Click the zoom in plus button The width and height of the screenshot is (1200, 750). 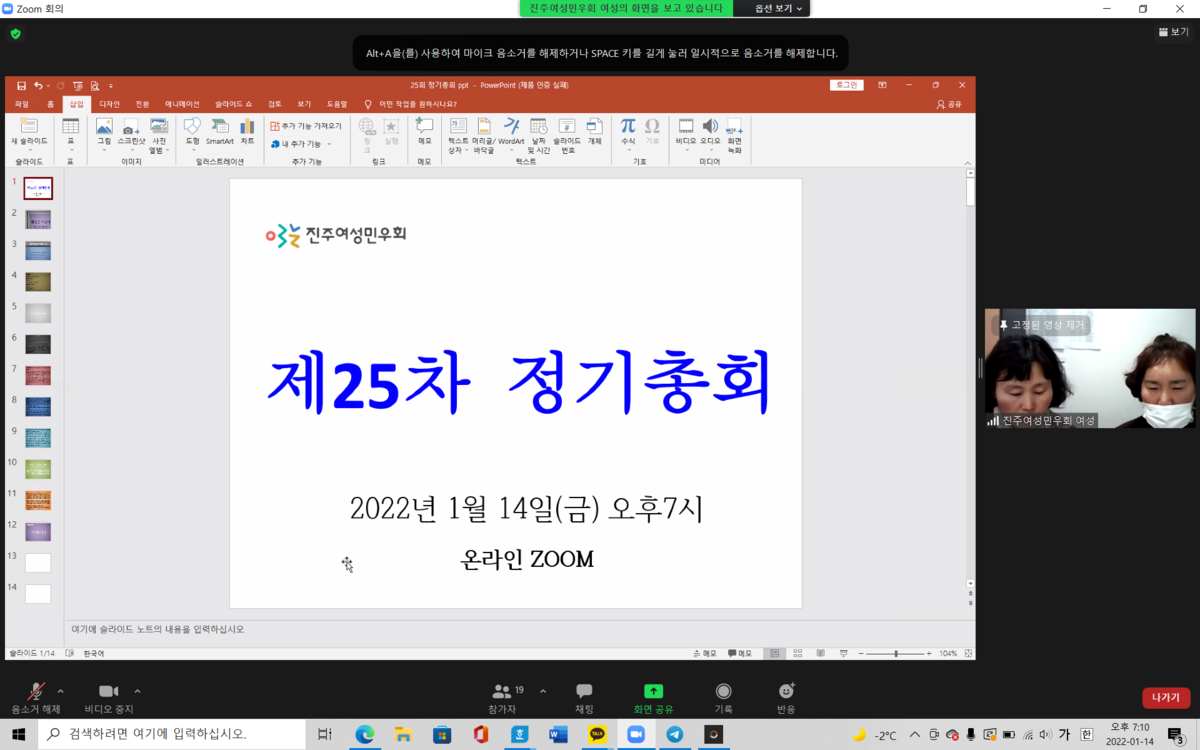pos(930,653)
